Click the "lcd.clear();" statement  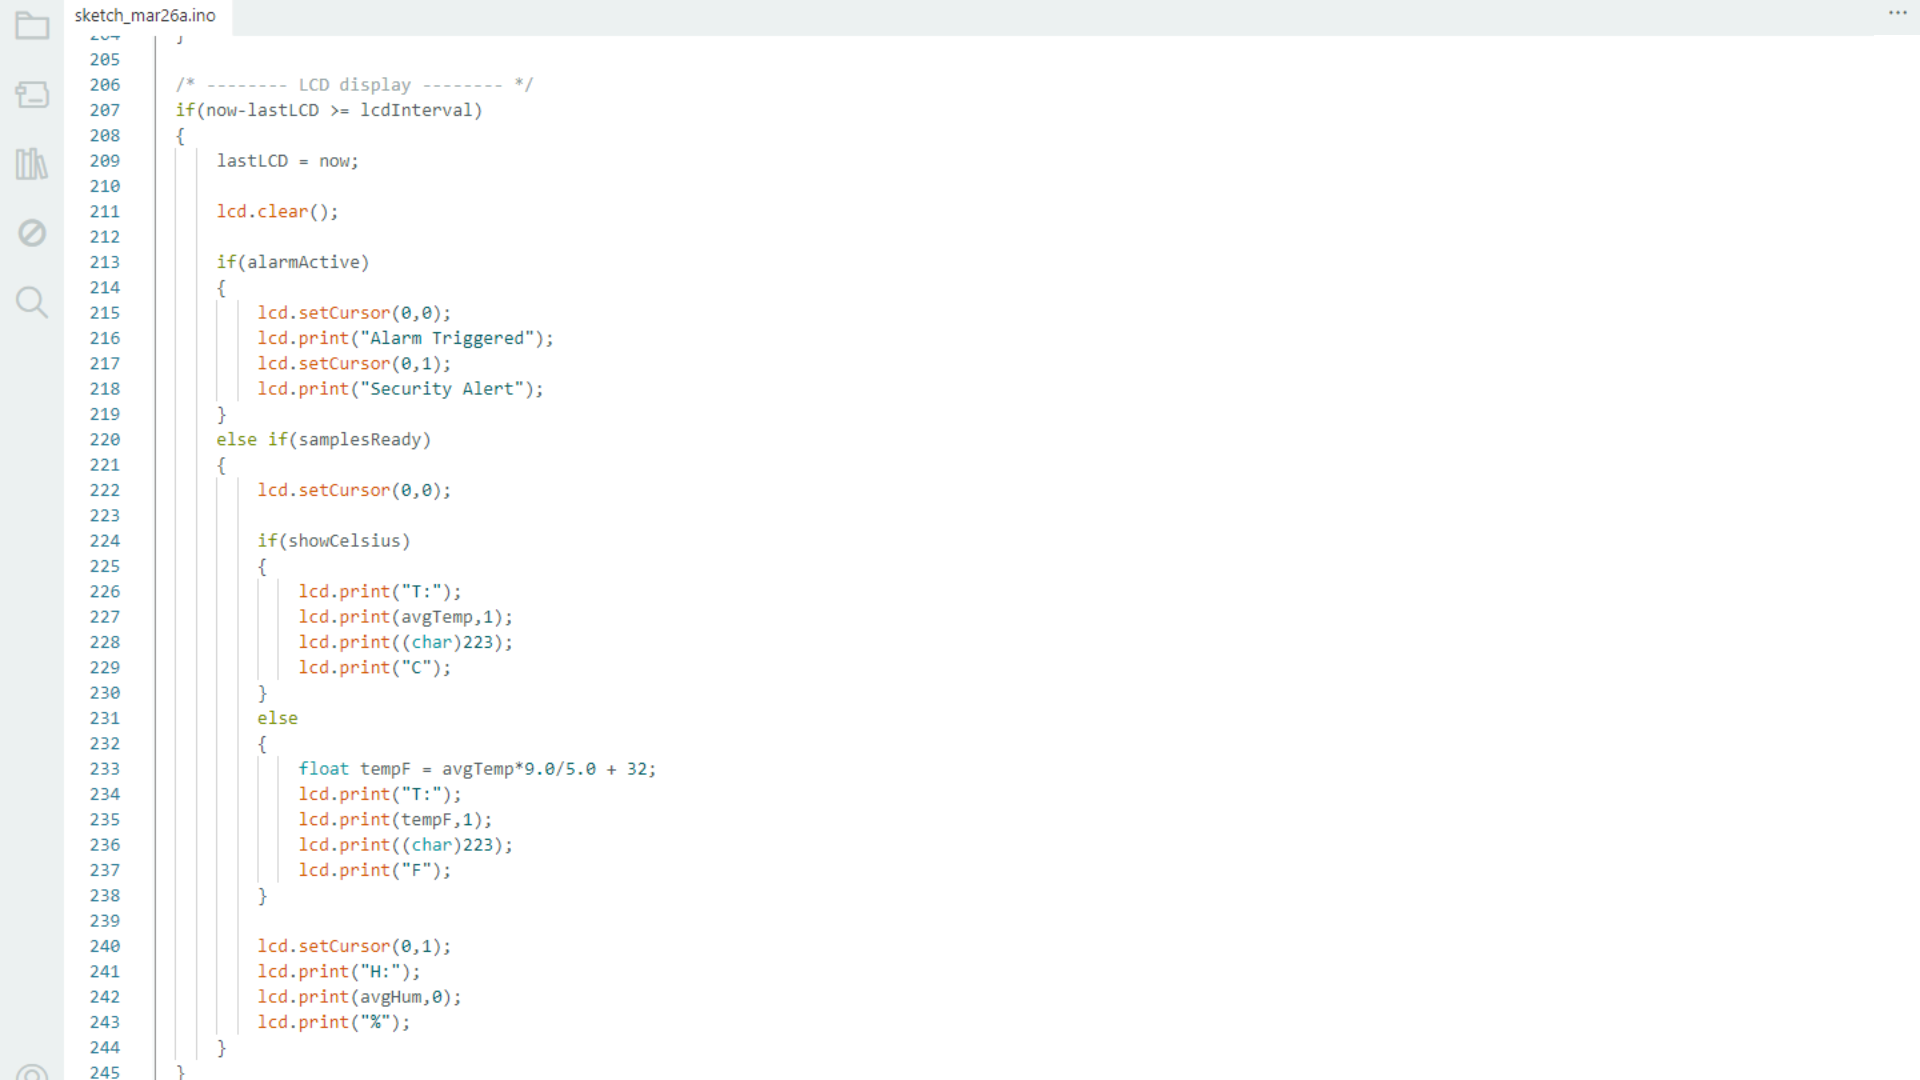click(277, 212)
